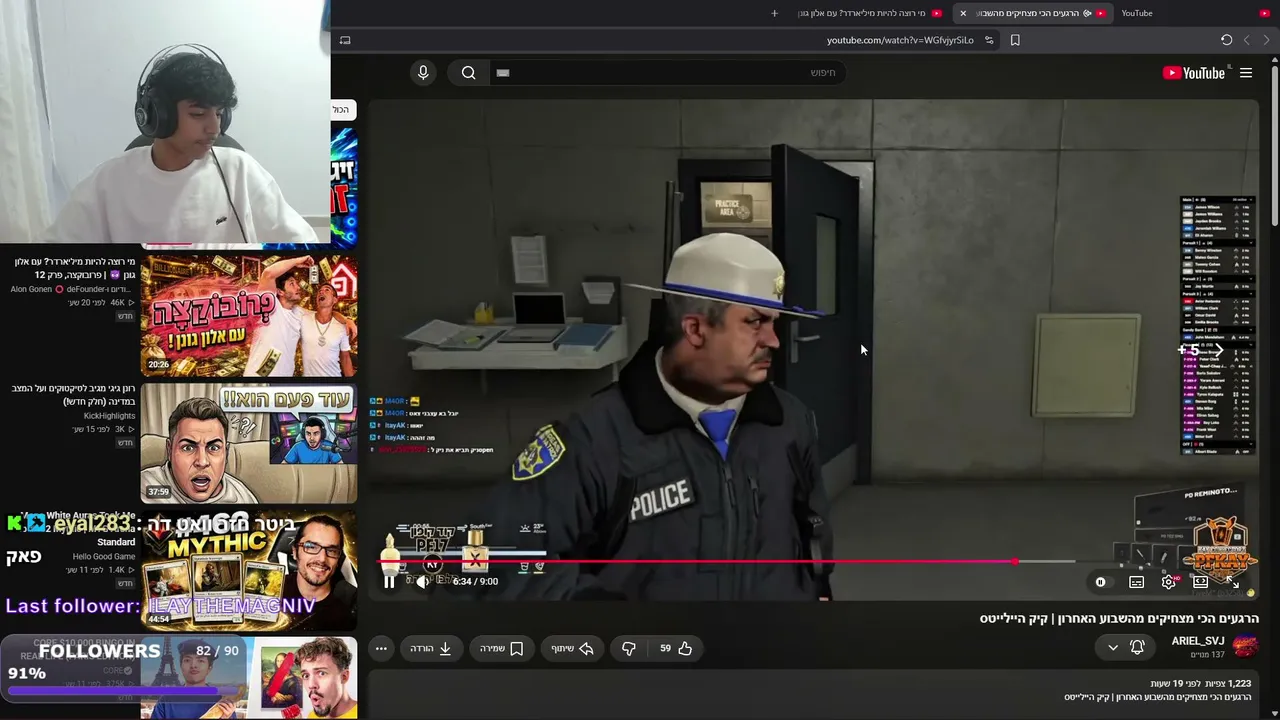Click the Share (שיתוף) button
Viewport: 1280px width, 720px height.
tap(573, 648)
